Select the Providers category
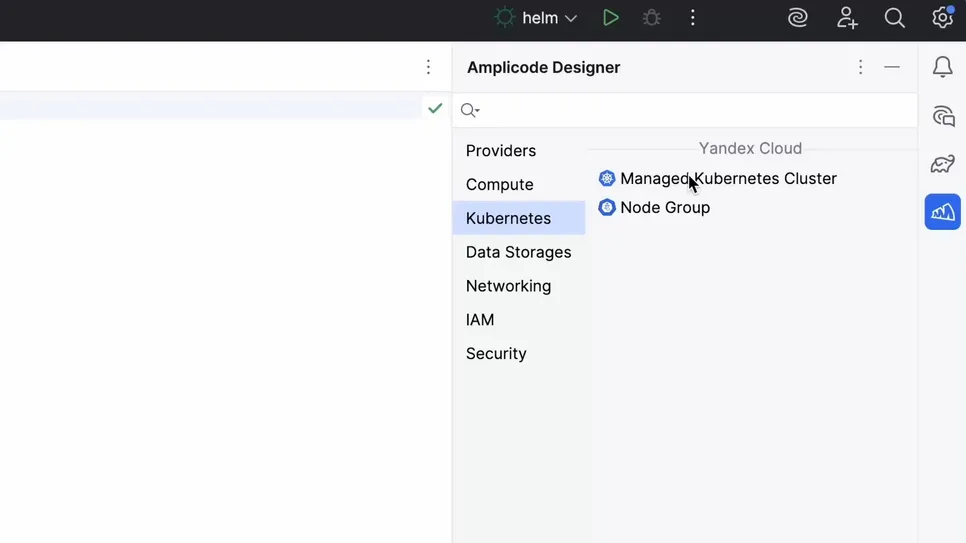 (x=501, y=151)
